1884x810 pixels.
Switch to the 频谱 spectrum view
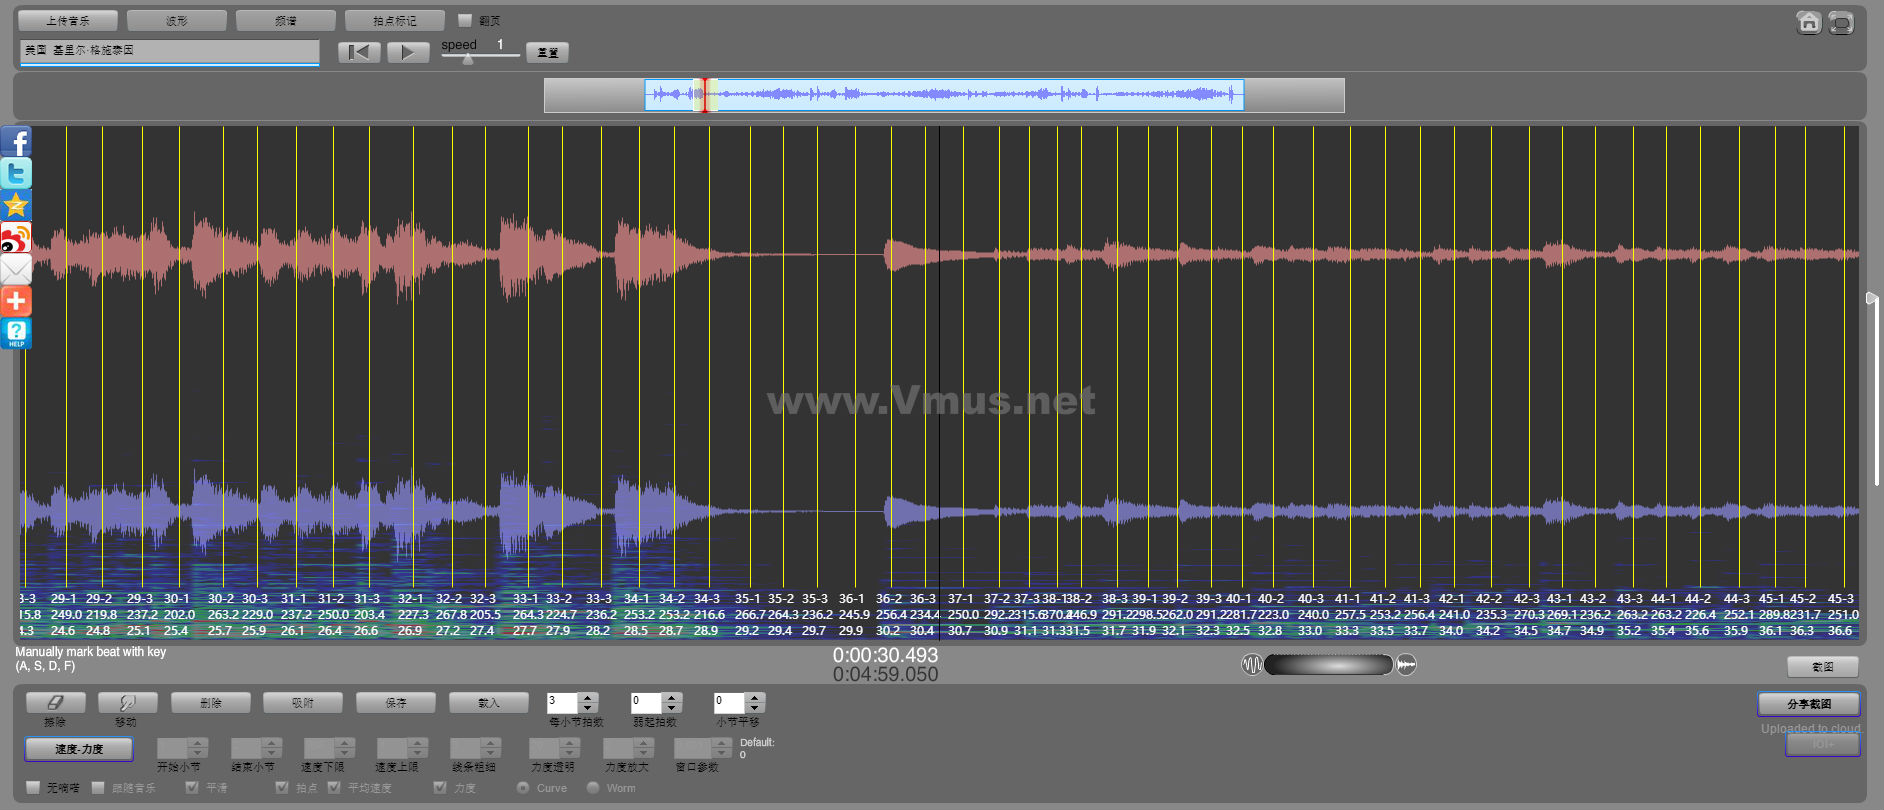tap(286, 20)
